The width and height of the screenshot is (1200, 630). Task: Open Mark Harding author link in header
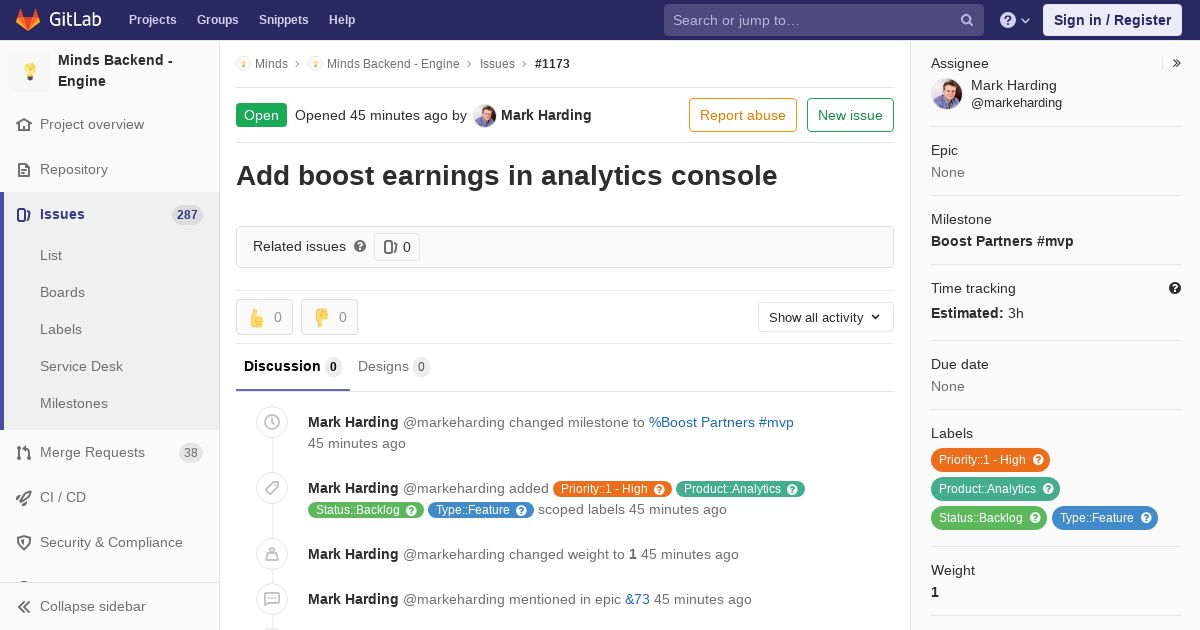546,116
